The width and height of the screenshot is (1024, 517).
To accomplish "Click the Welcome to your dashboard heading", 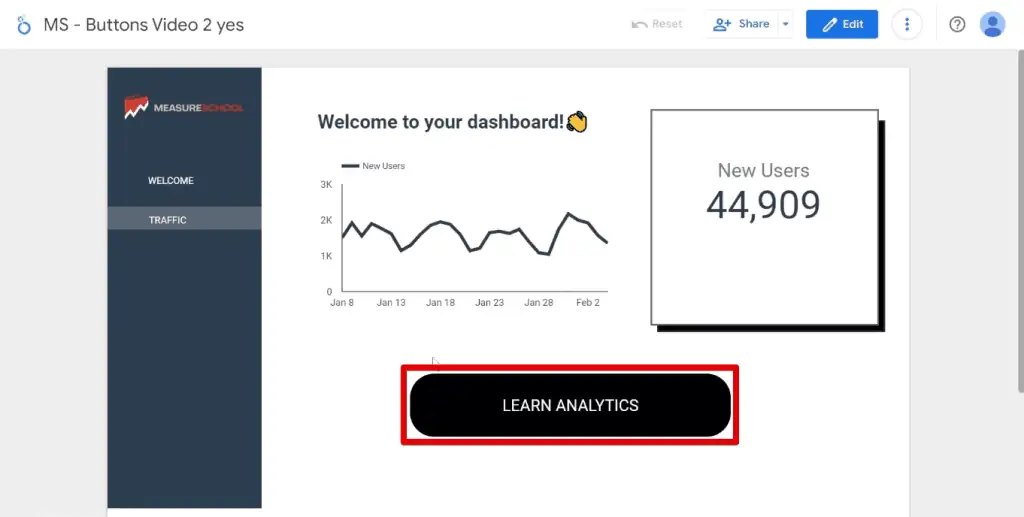I will click(x=453, y=122).
